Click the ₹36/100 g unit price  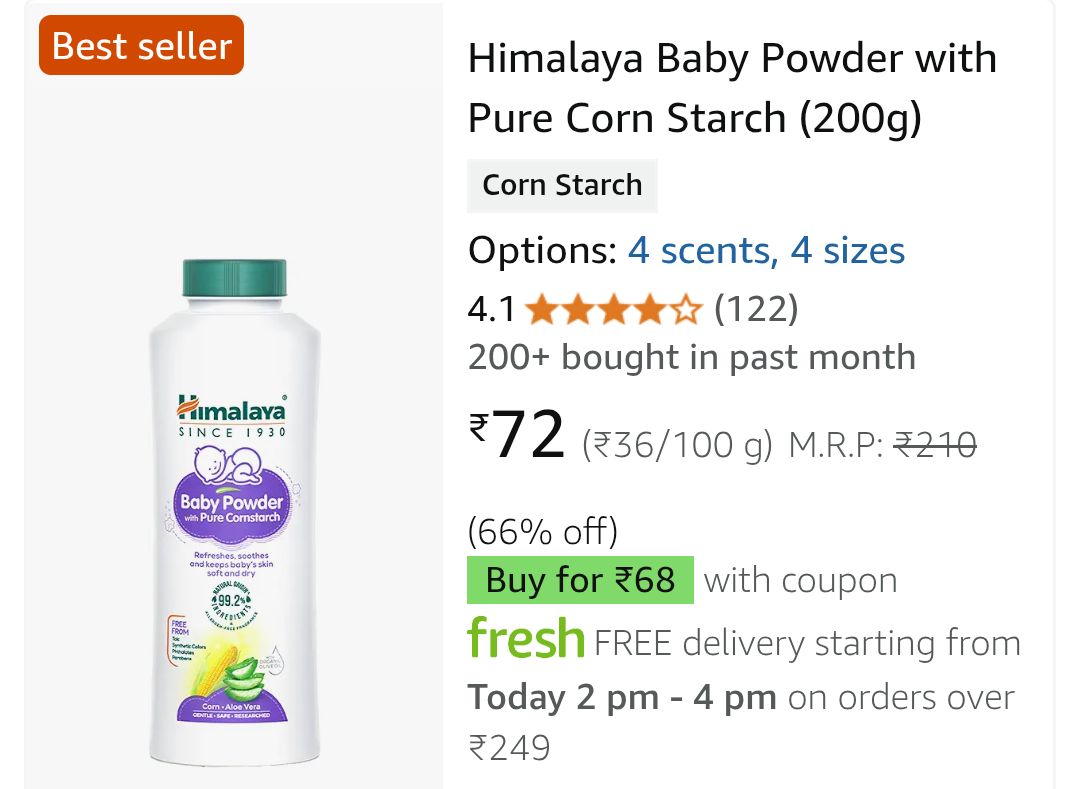(677, 445)
